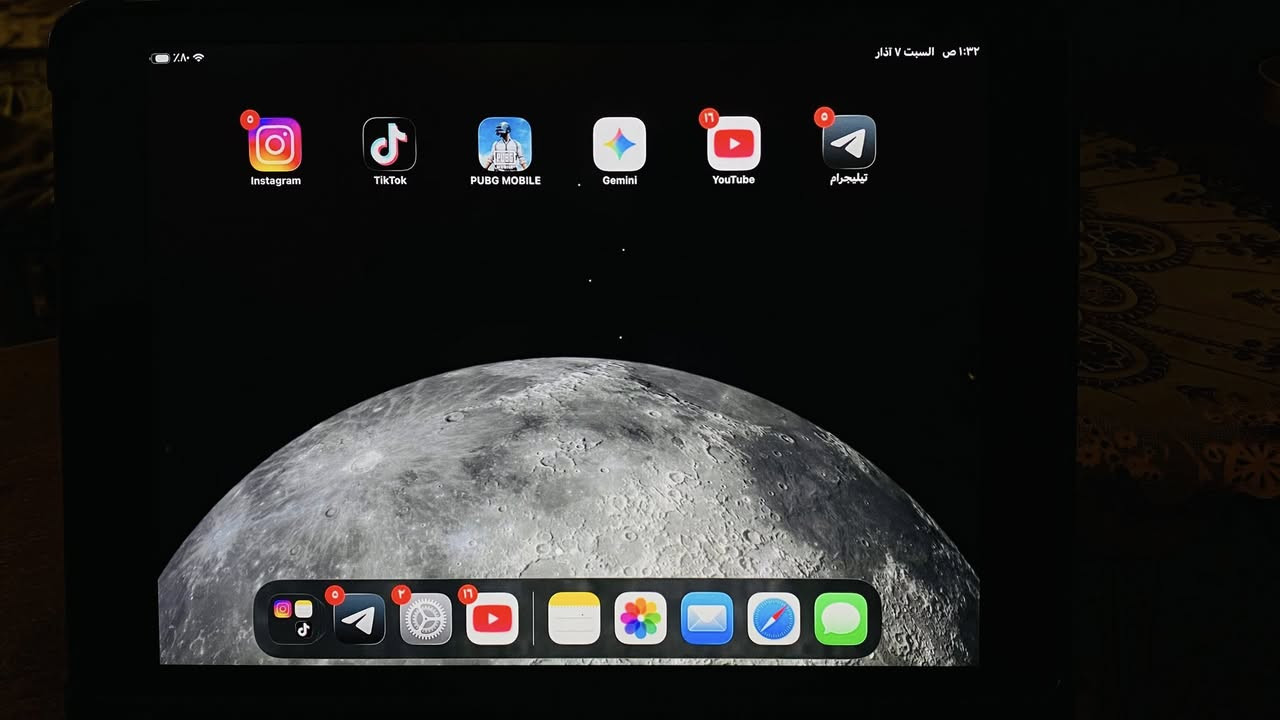The image size is (1280, 720).
Task: Open the Notes app in the dock
Action: click(574, 619)
